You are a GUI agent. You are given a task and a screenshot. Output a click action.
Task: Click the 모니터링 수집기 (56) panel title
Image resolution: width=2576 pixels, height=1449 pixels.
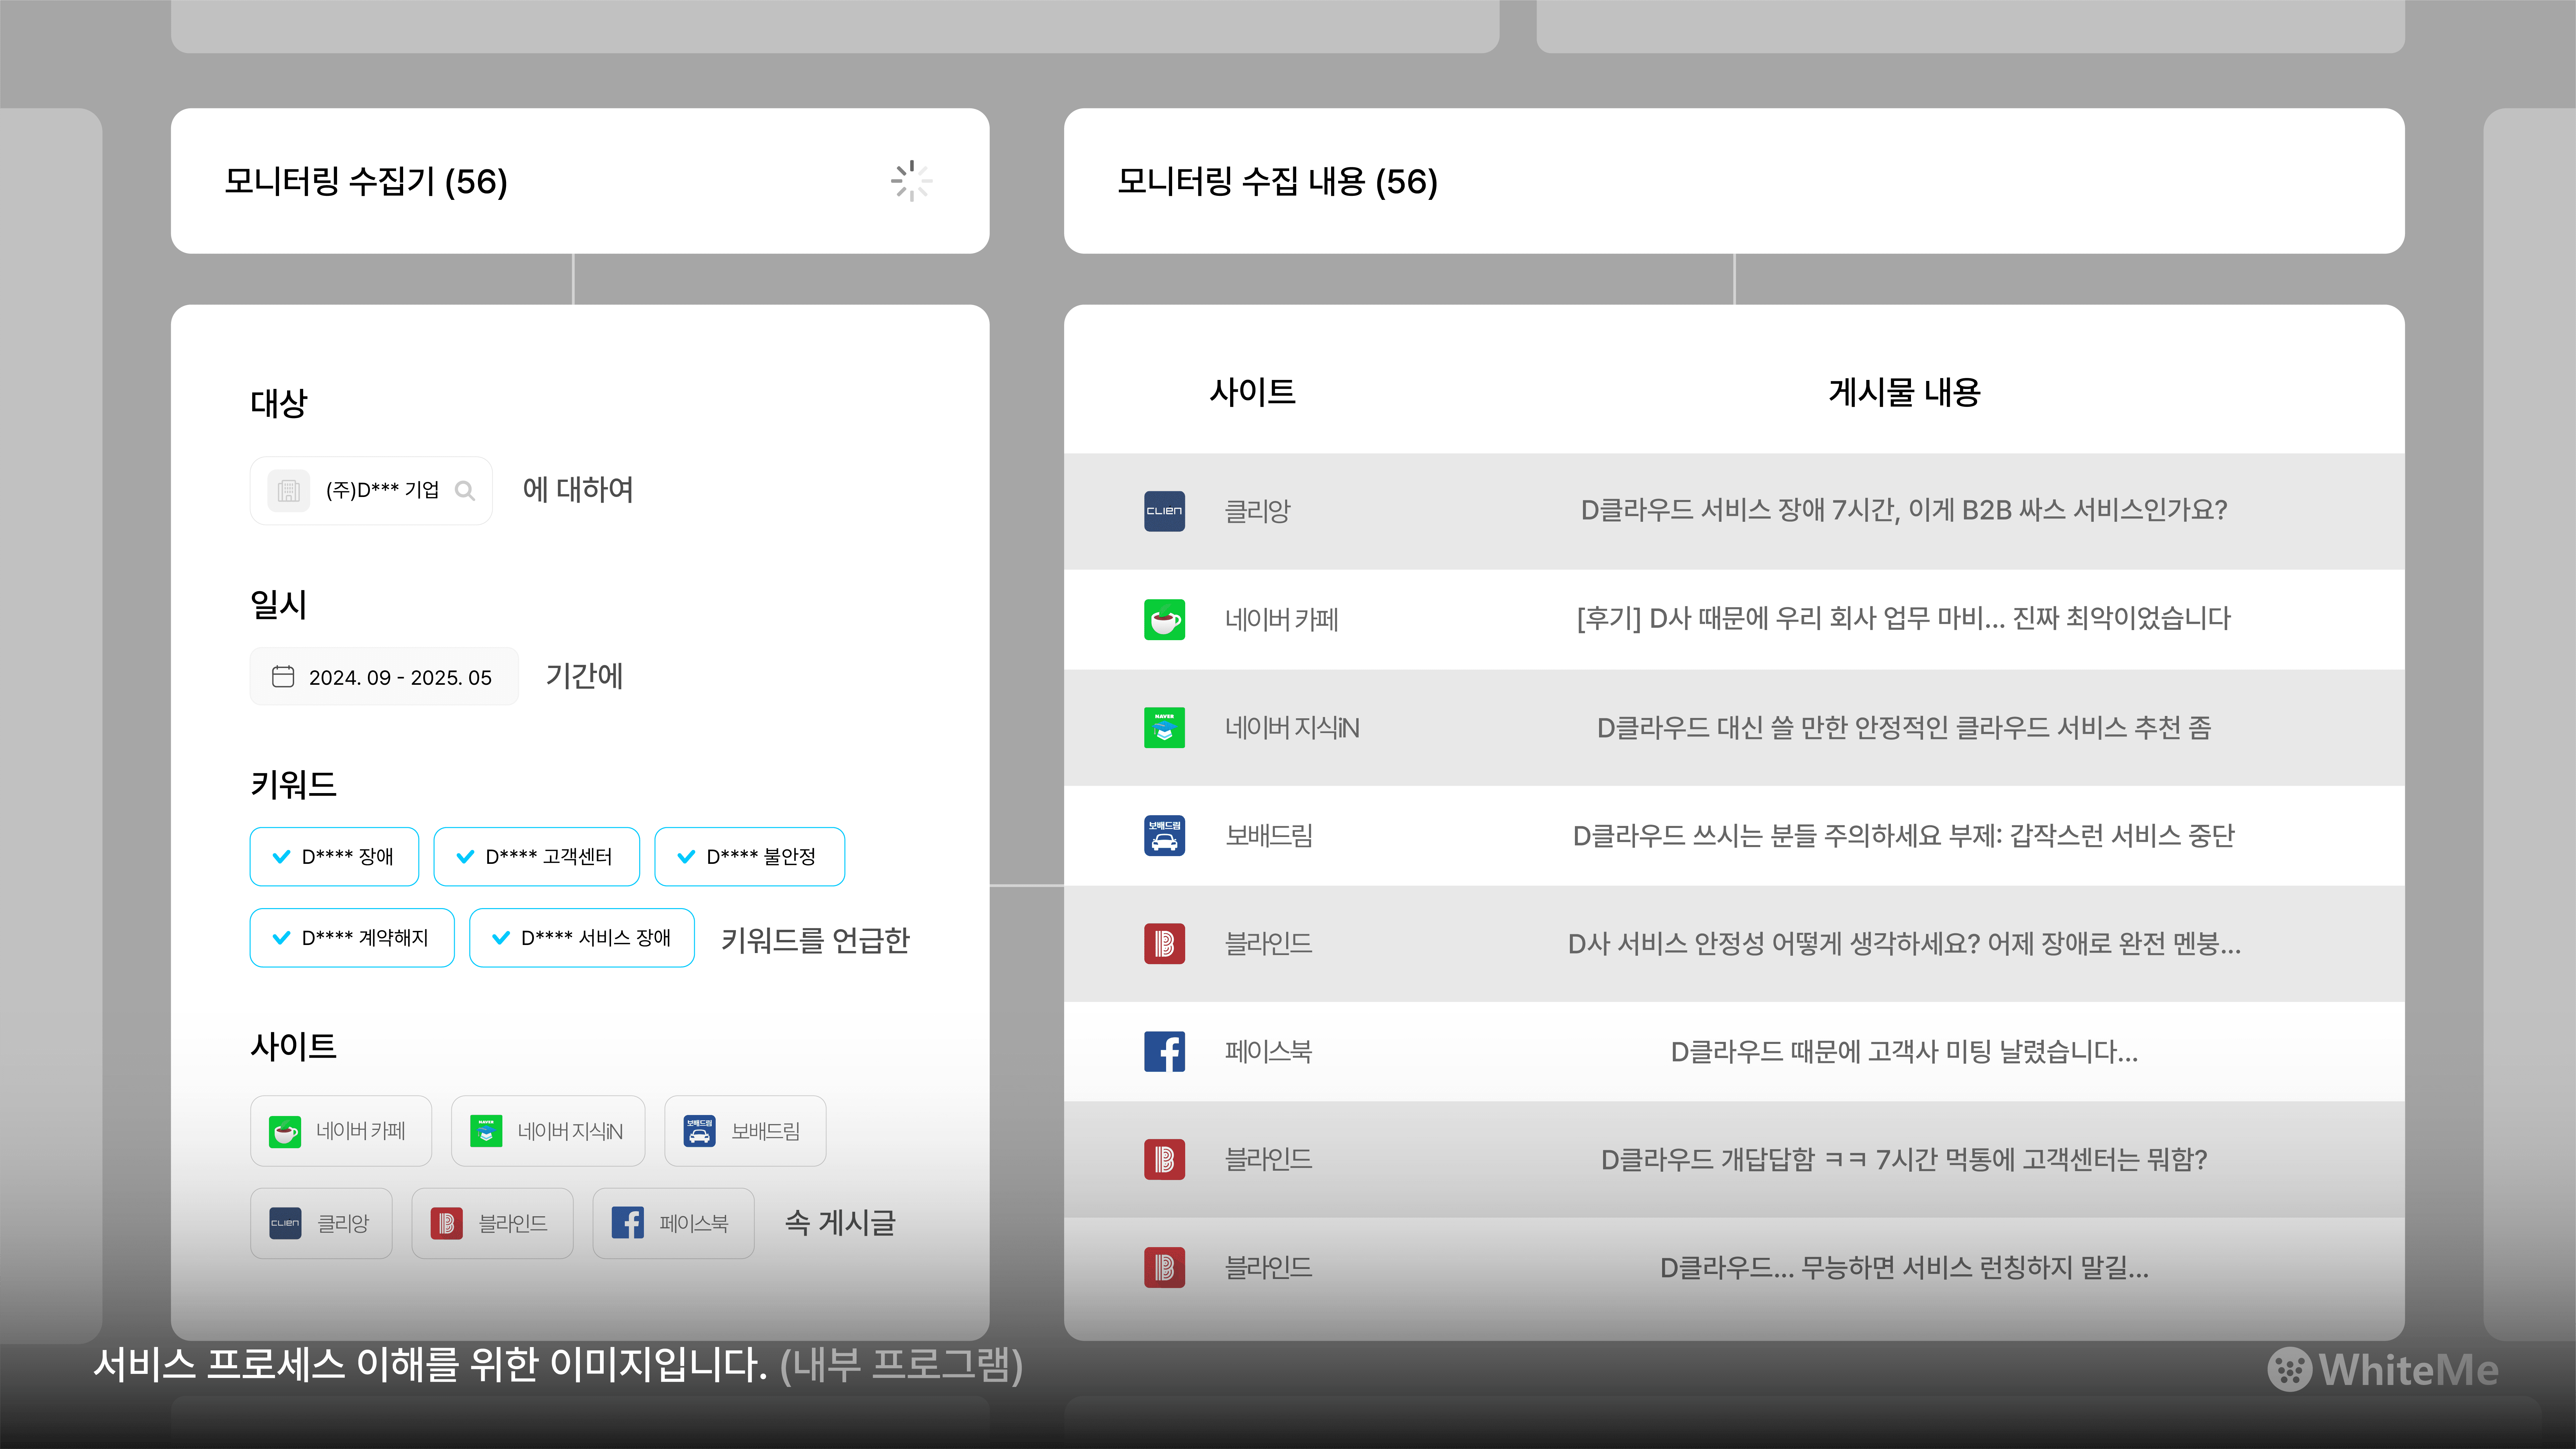coord(366,182)
